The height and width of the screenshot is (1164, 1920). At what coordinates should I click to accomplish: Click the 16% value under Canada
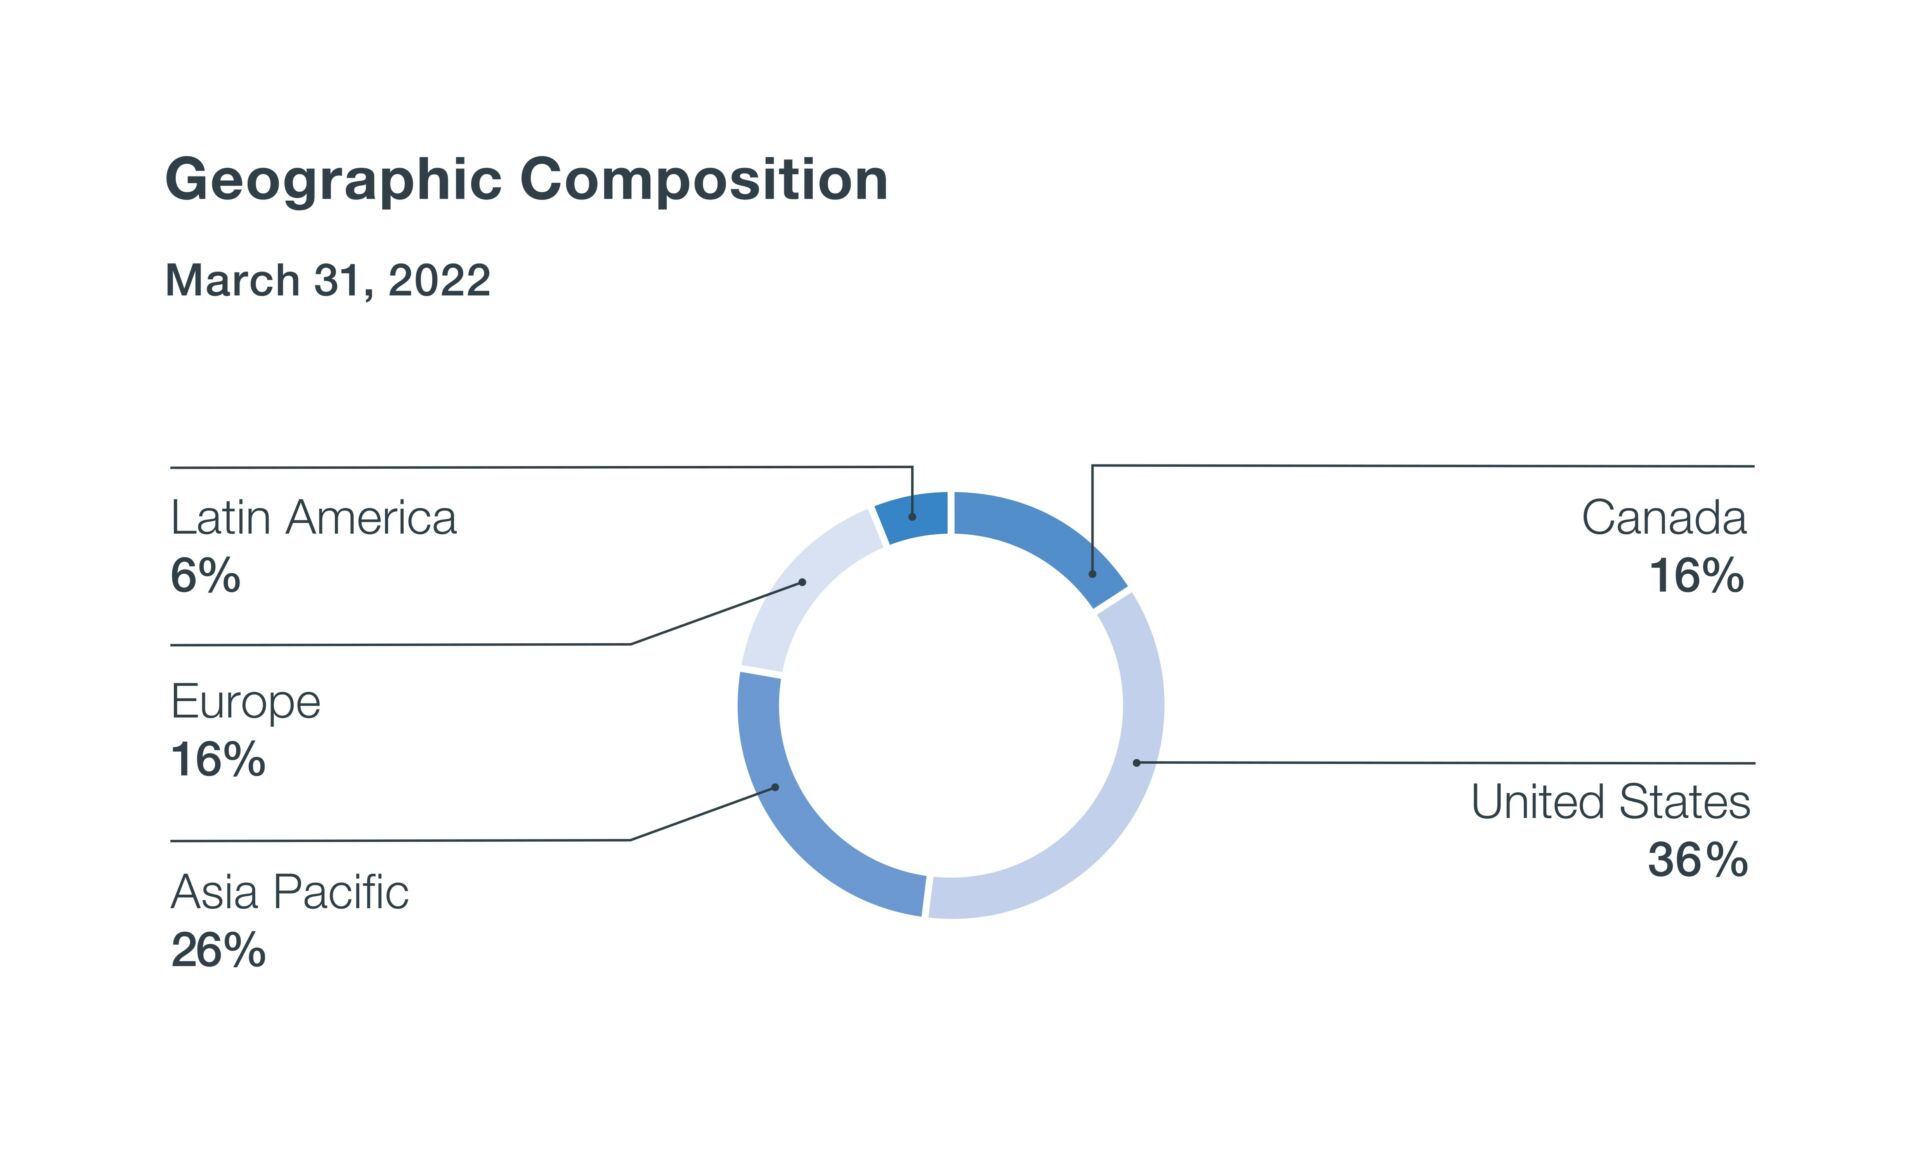click(1697, 576)
